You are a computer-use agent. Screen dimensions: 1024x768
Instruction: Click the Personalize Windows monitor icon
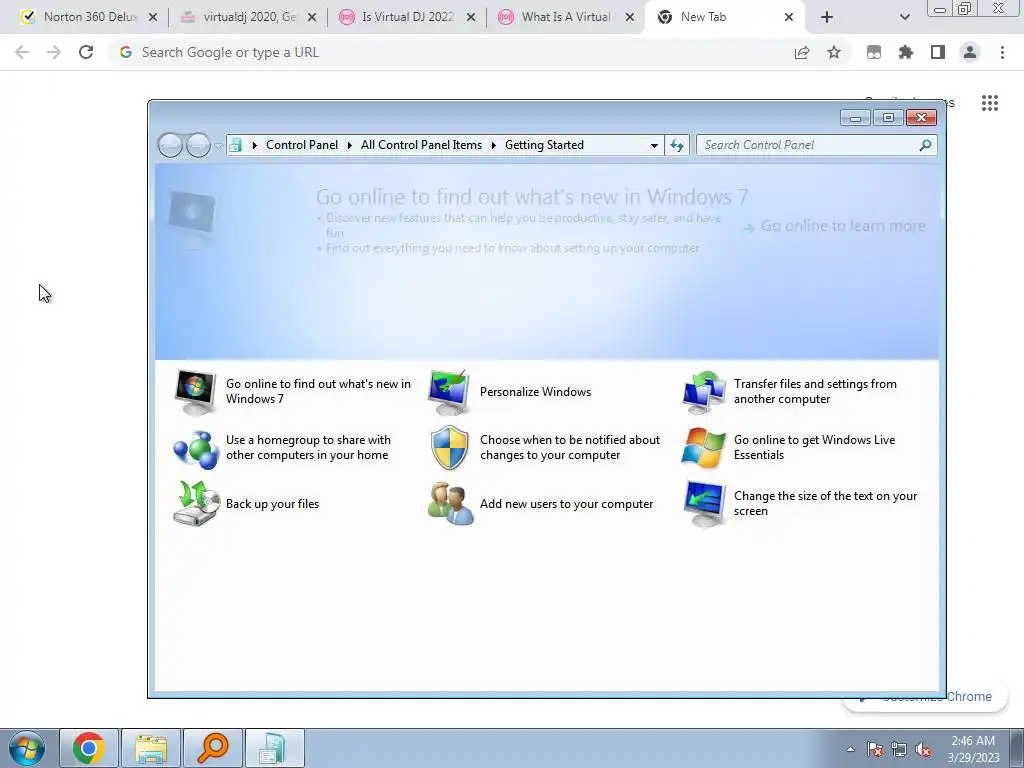449,392
